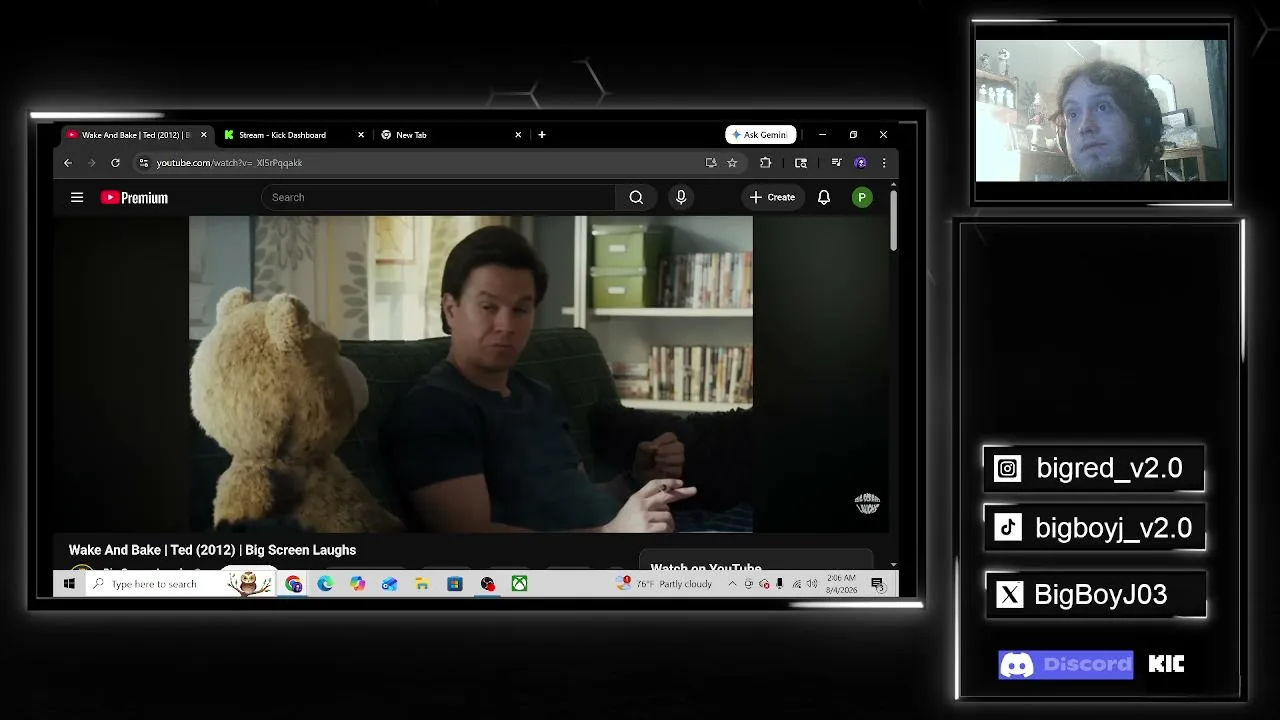View site information icon in address bar
The width and height of the screenshot is (1280, 720).
pyautogui.click(x=144, y=163)
